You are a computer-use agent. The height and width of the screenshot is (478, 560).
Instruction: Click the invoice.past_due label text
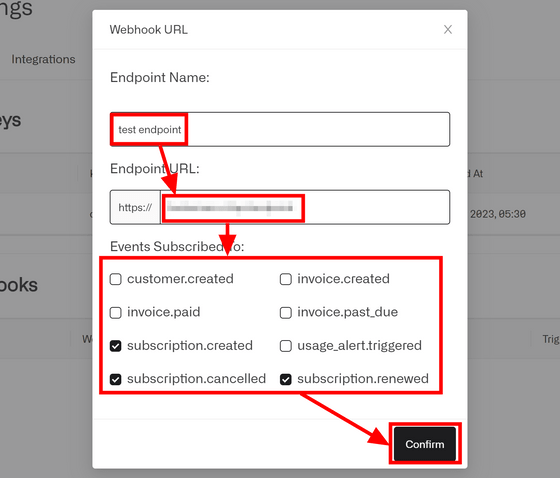click(348, 312)
